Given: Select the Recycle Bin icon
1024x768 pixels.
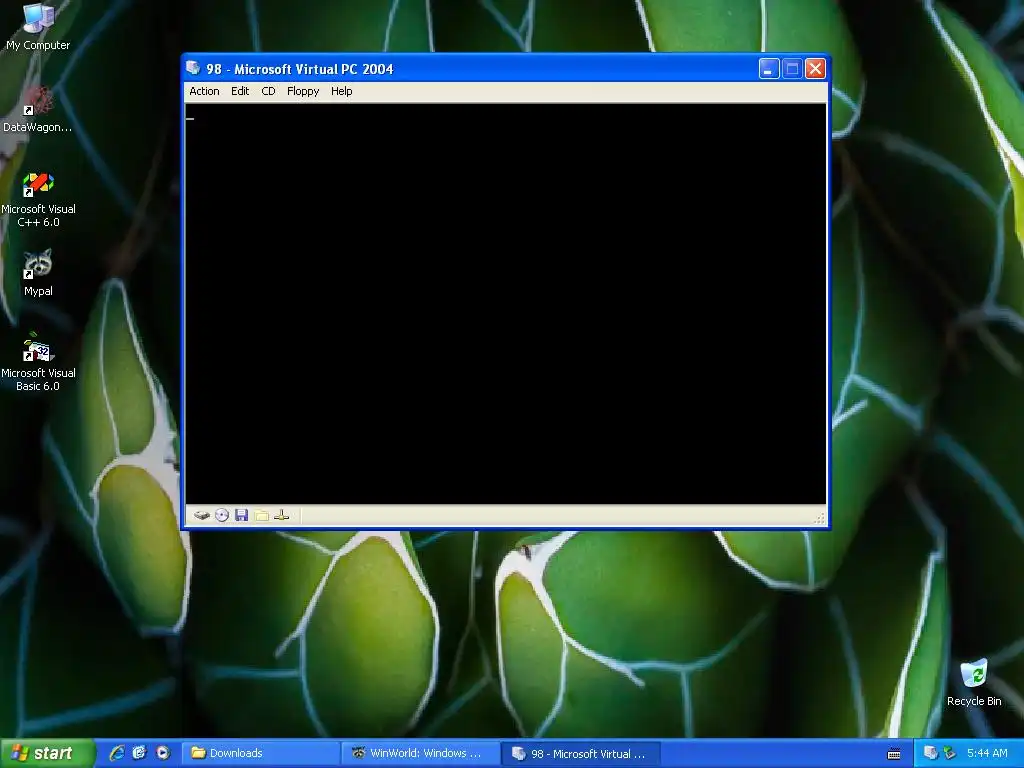Looking at the screenshot, I should [x=974, y=683].
